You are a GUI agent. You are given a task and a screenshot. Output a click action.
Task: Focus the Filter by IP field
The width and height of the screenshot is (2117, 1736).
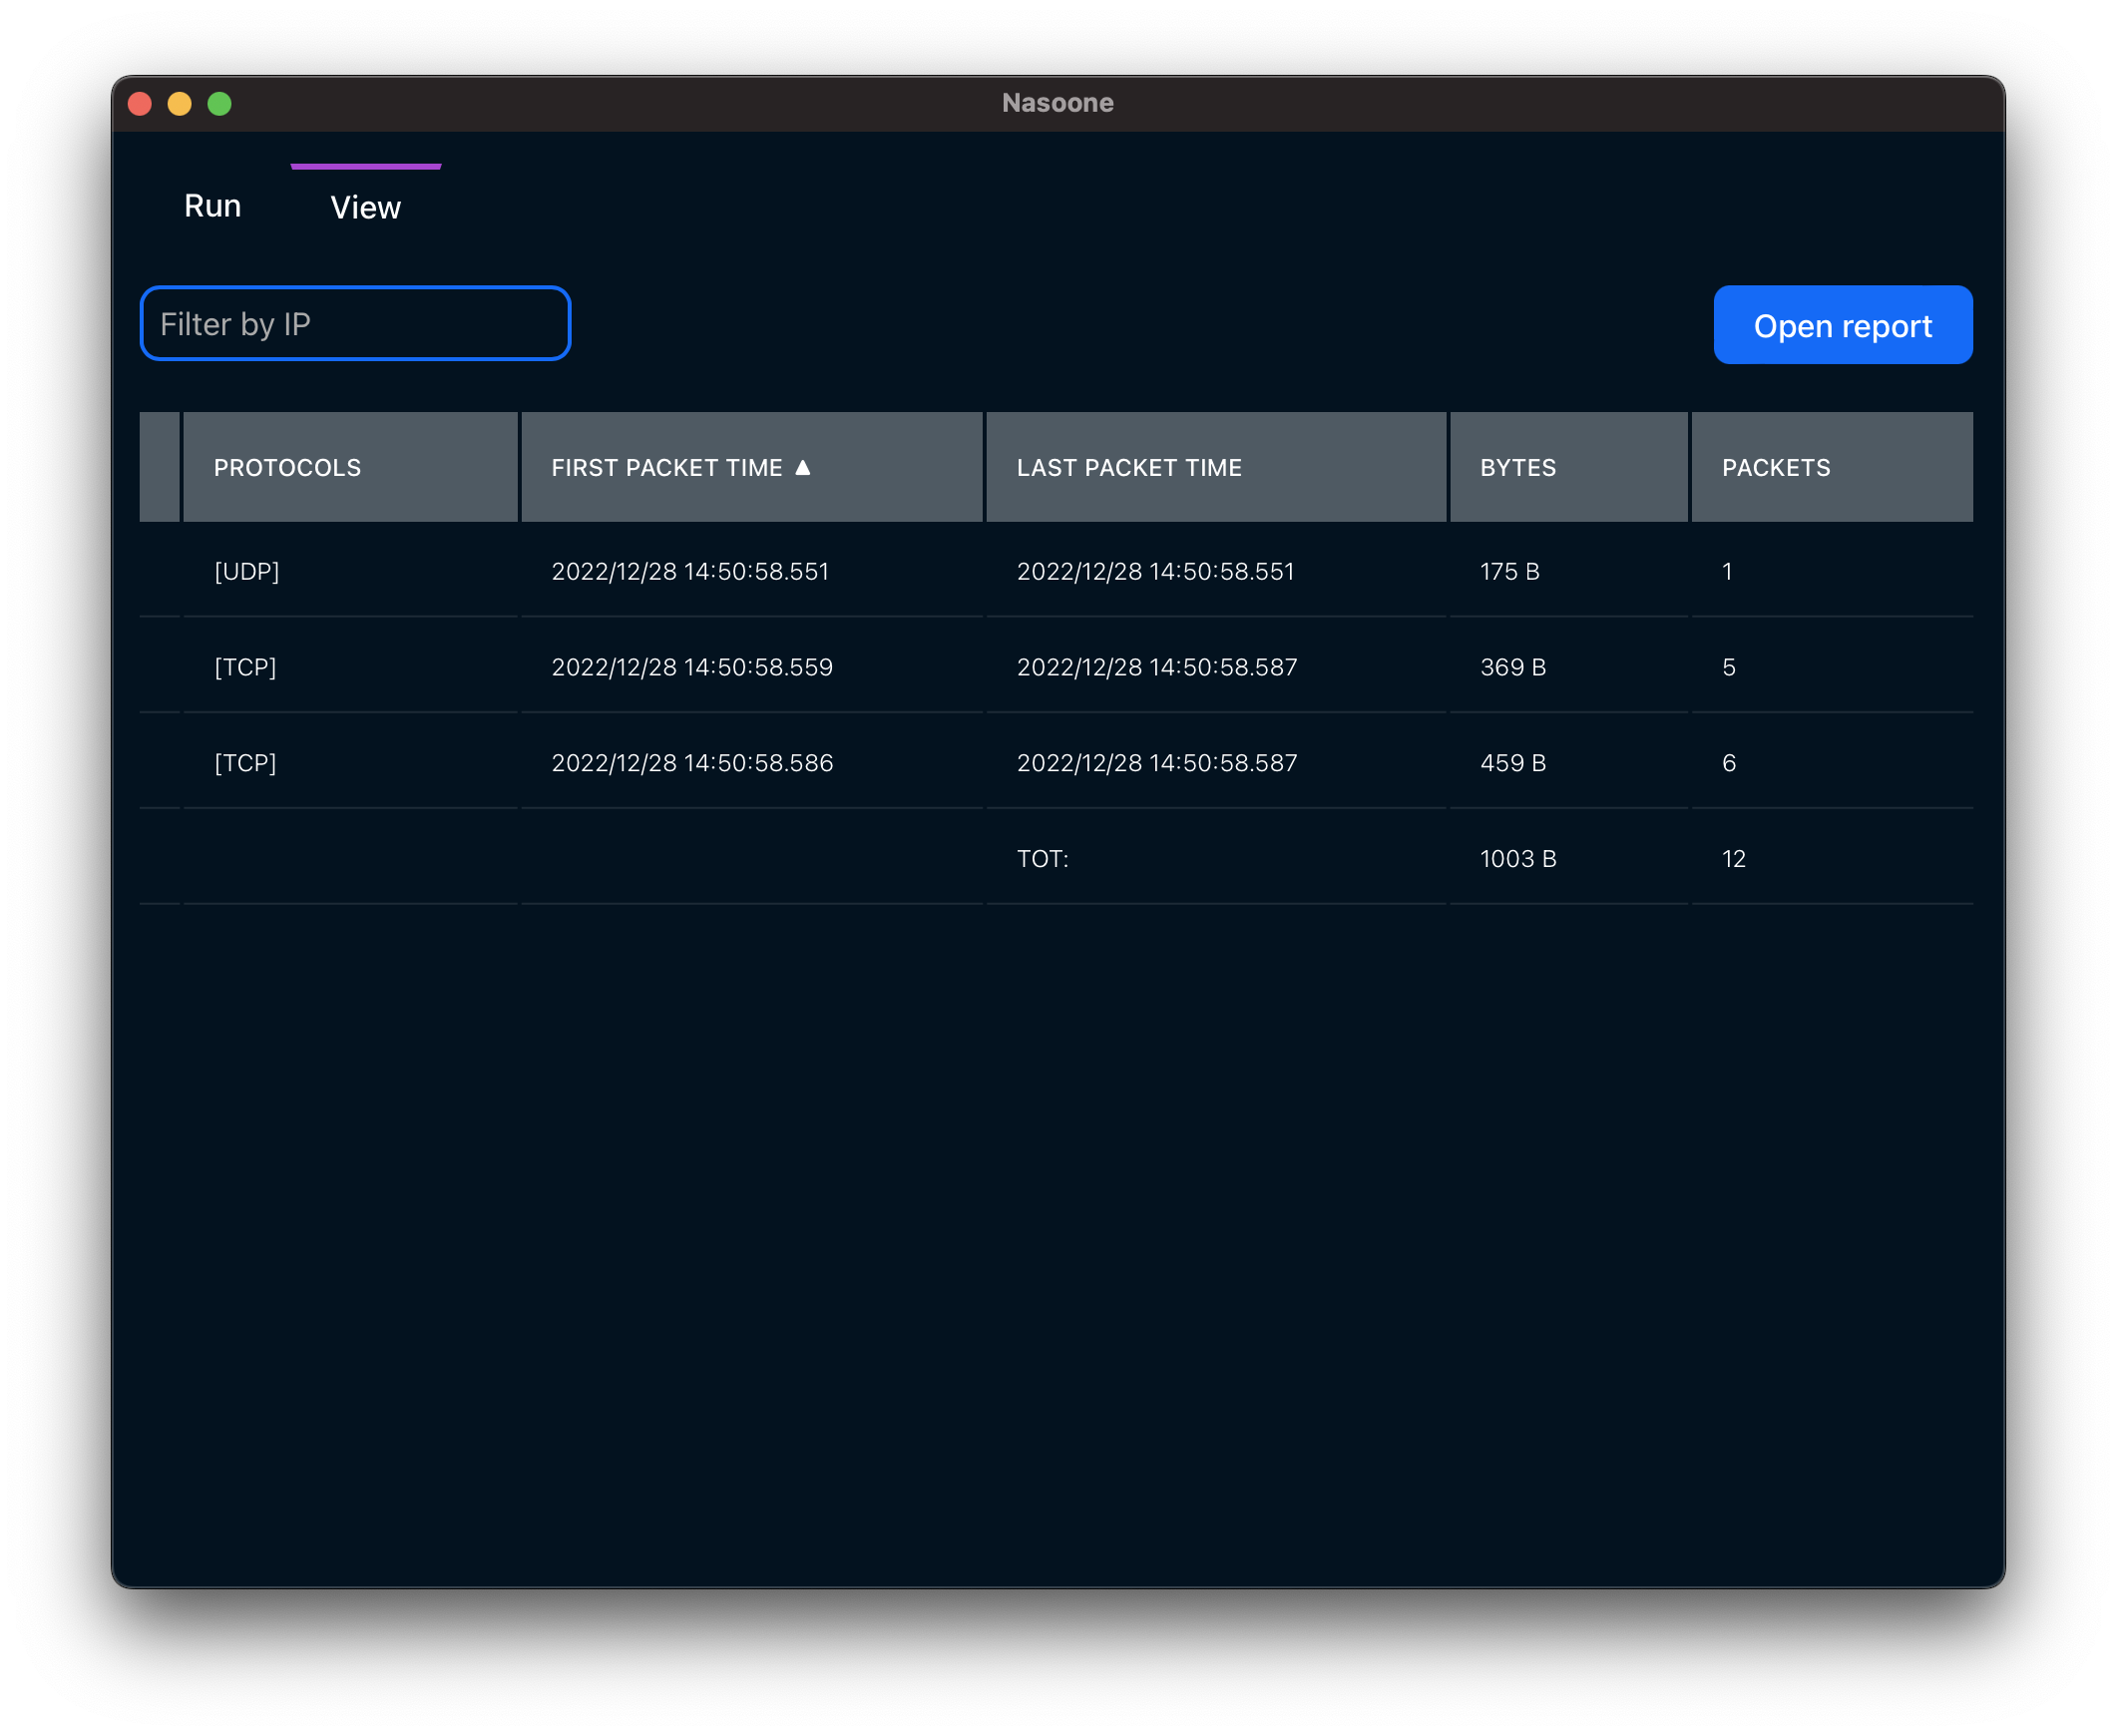355,324
